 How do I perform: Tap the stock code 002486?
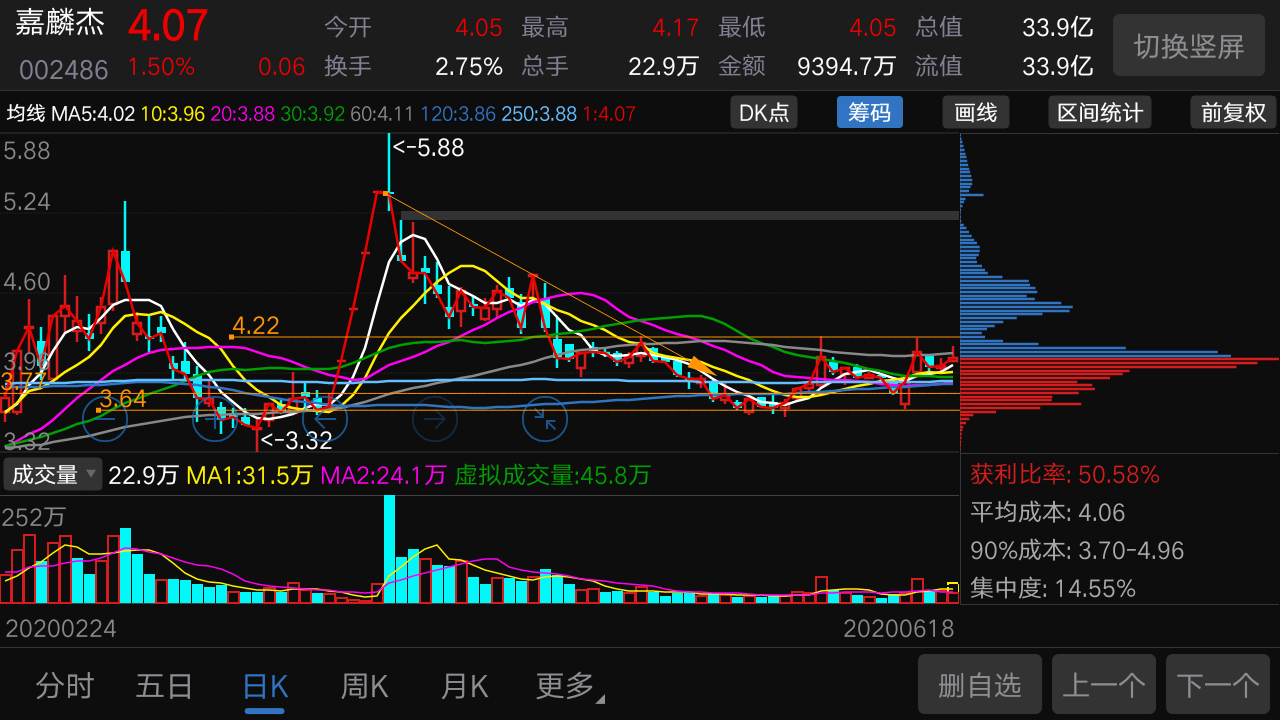click(x=64, y=70)
